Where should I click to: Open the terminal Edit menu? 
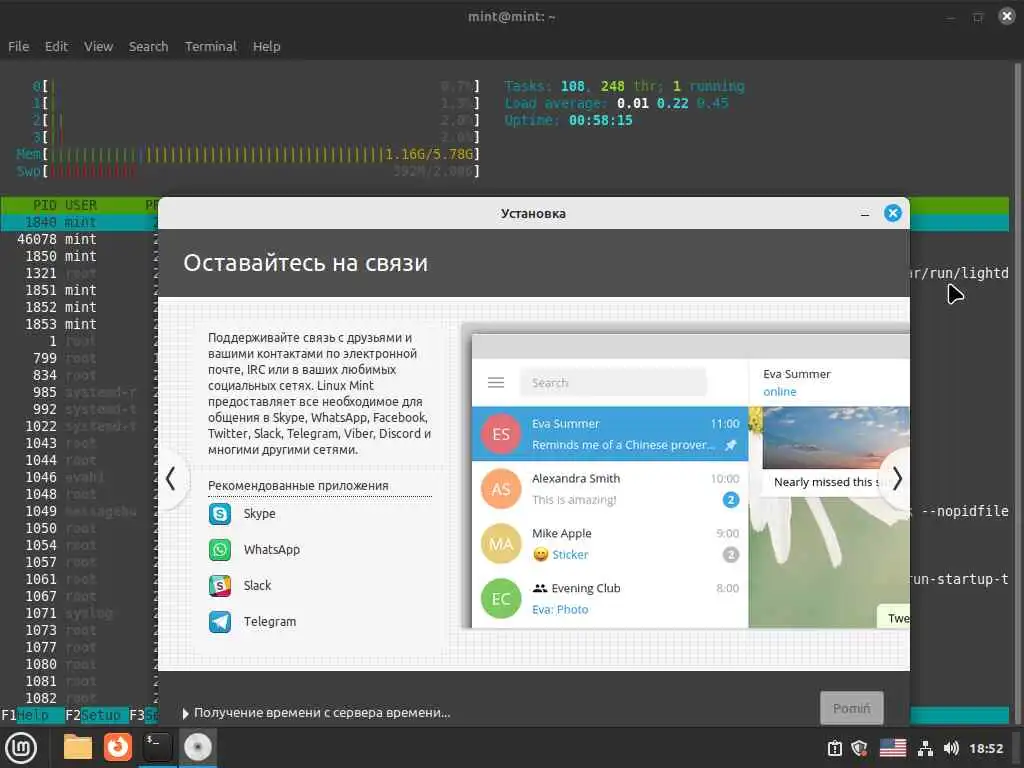click(56, 46)
